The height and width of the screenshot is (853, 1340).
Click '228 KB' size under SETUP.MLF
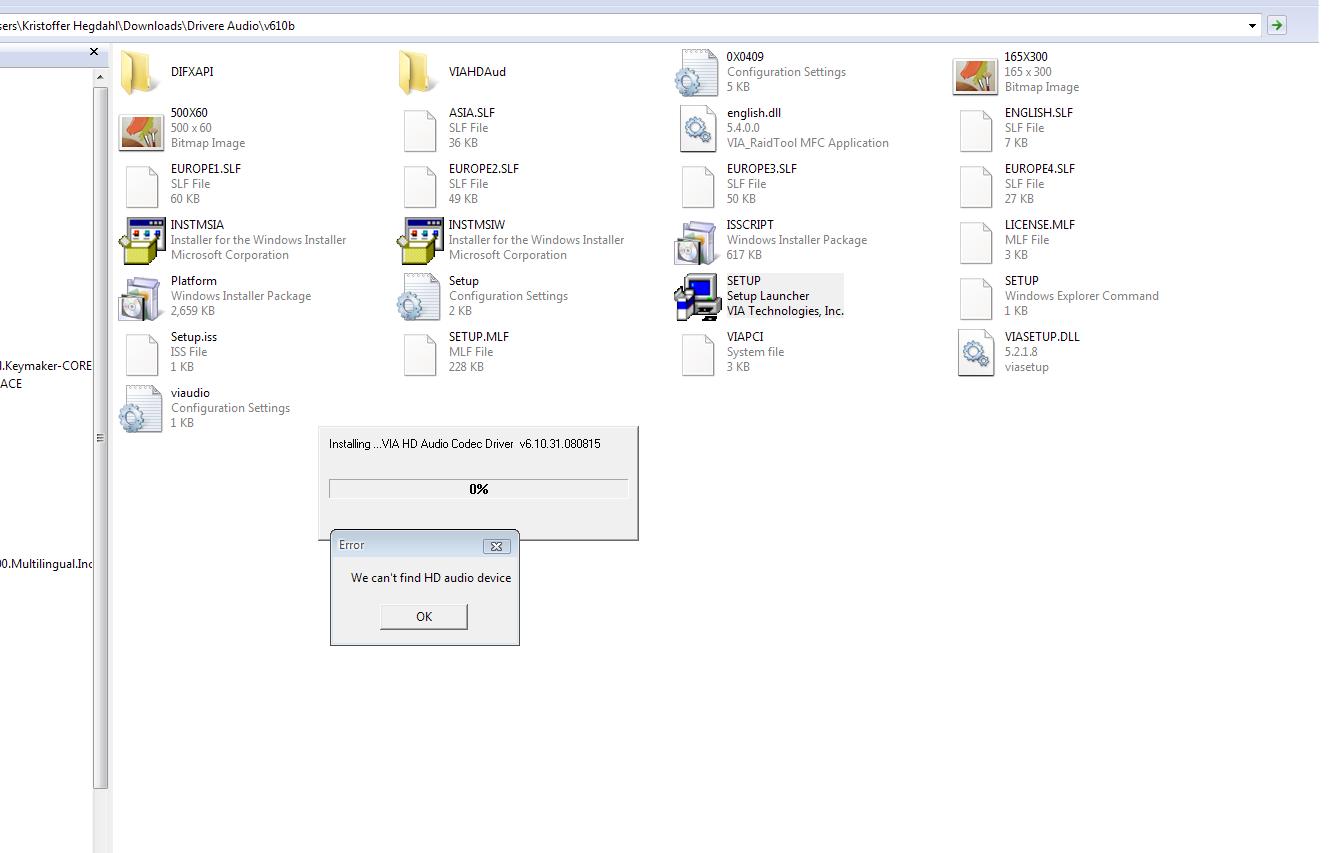(x=466, y=367)
